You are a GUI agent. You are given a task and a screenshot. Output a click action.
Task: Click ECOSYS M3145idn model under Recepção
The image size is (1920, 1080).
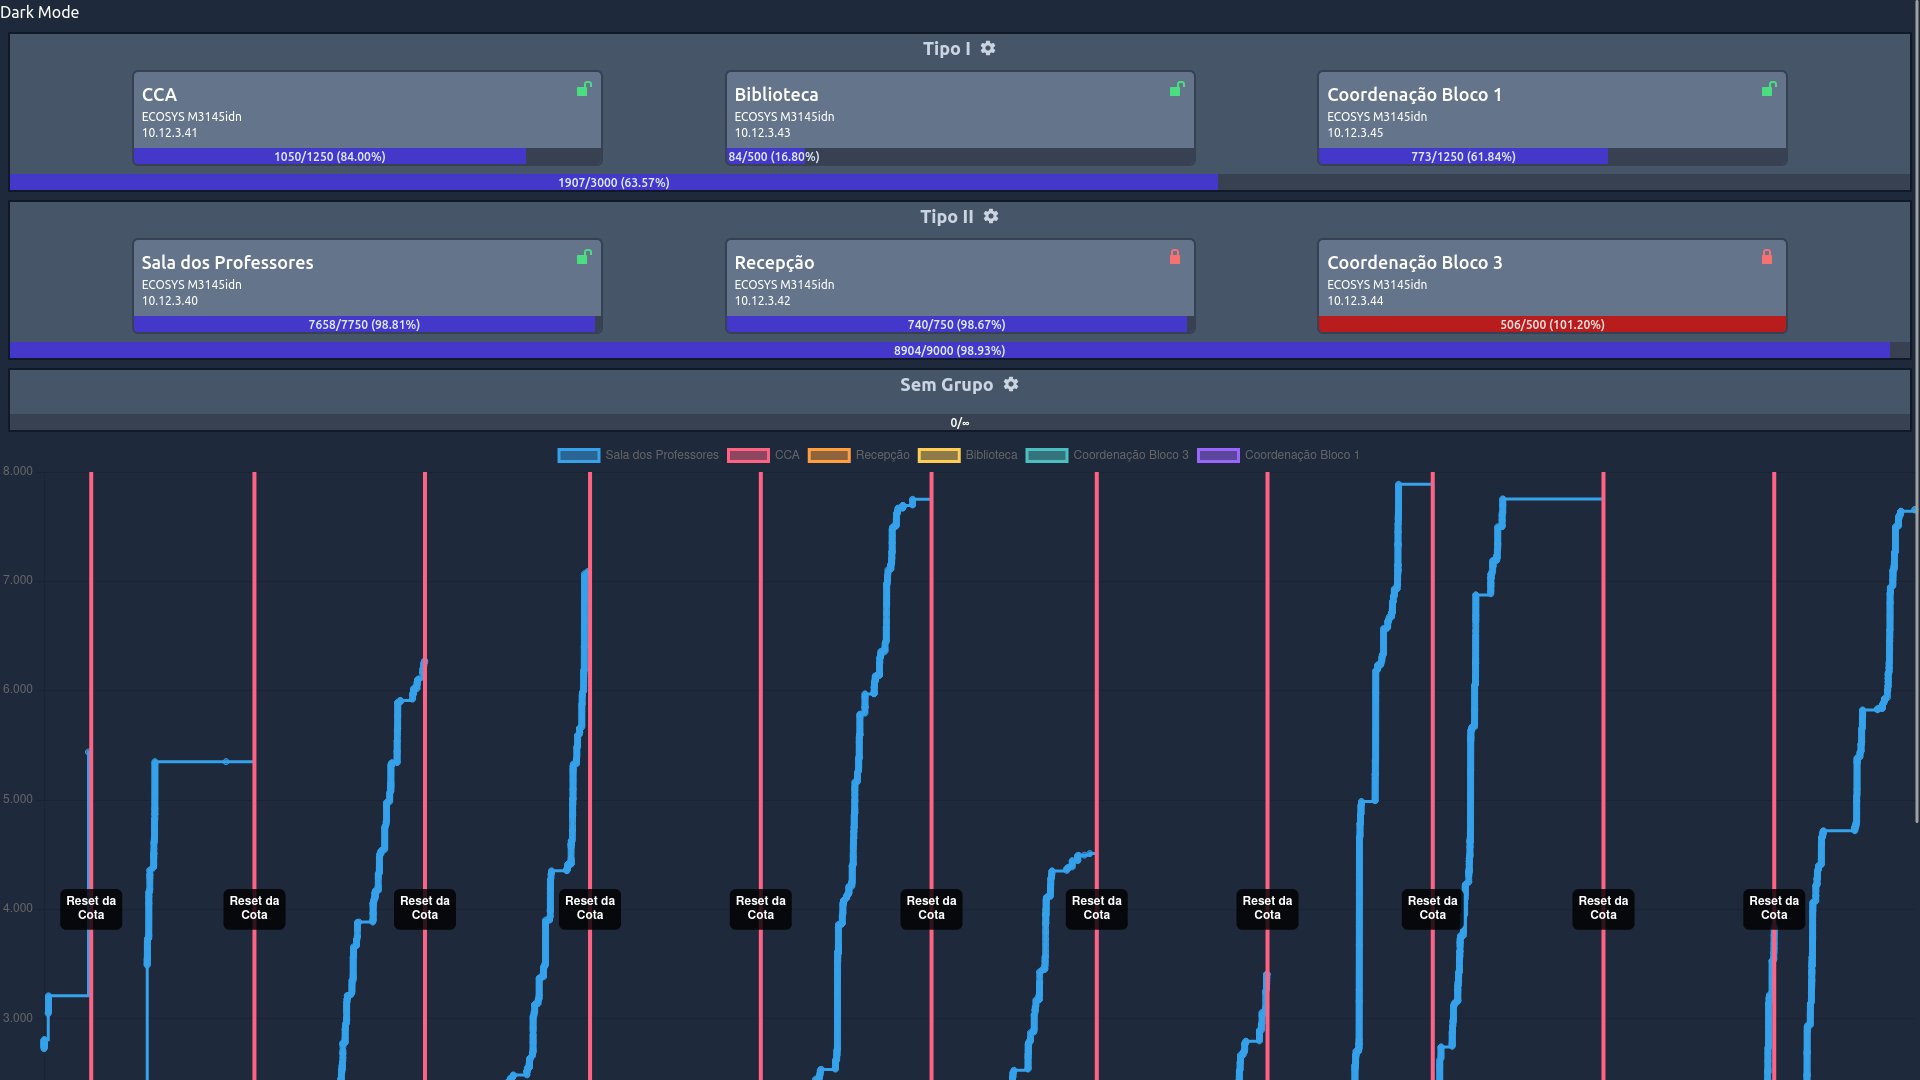[784, 285]
